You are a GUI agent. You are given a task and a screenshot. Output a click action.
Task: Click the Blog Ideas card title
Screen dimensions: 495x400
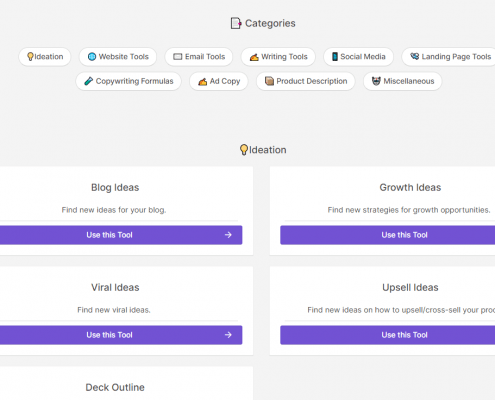115,187
